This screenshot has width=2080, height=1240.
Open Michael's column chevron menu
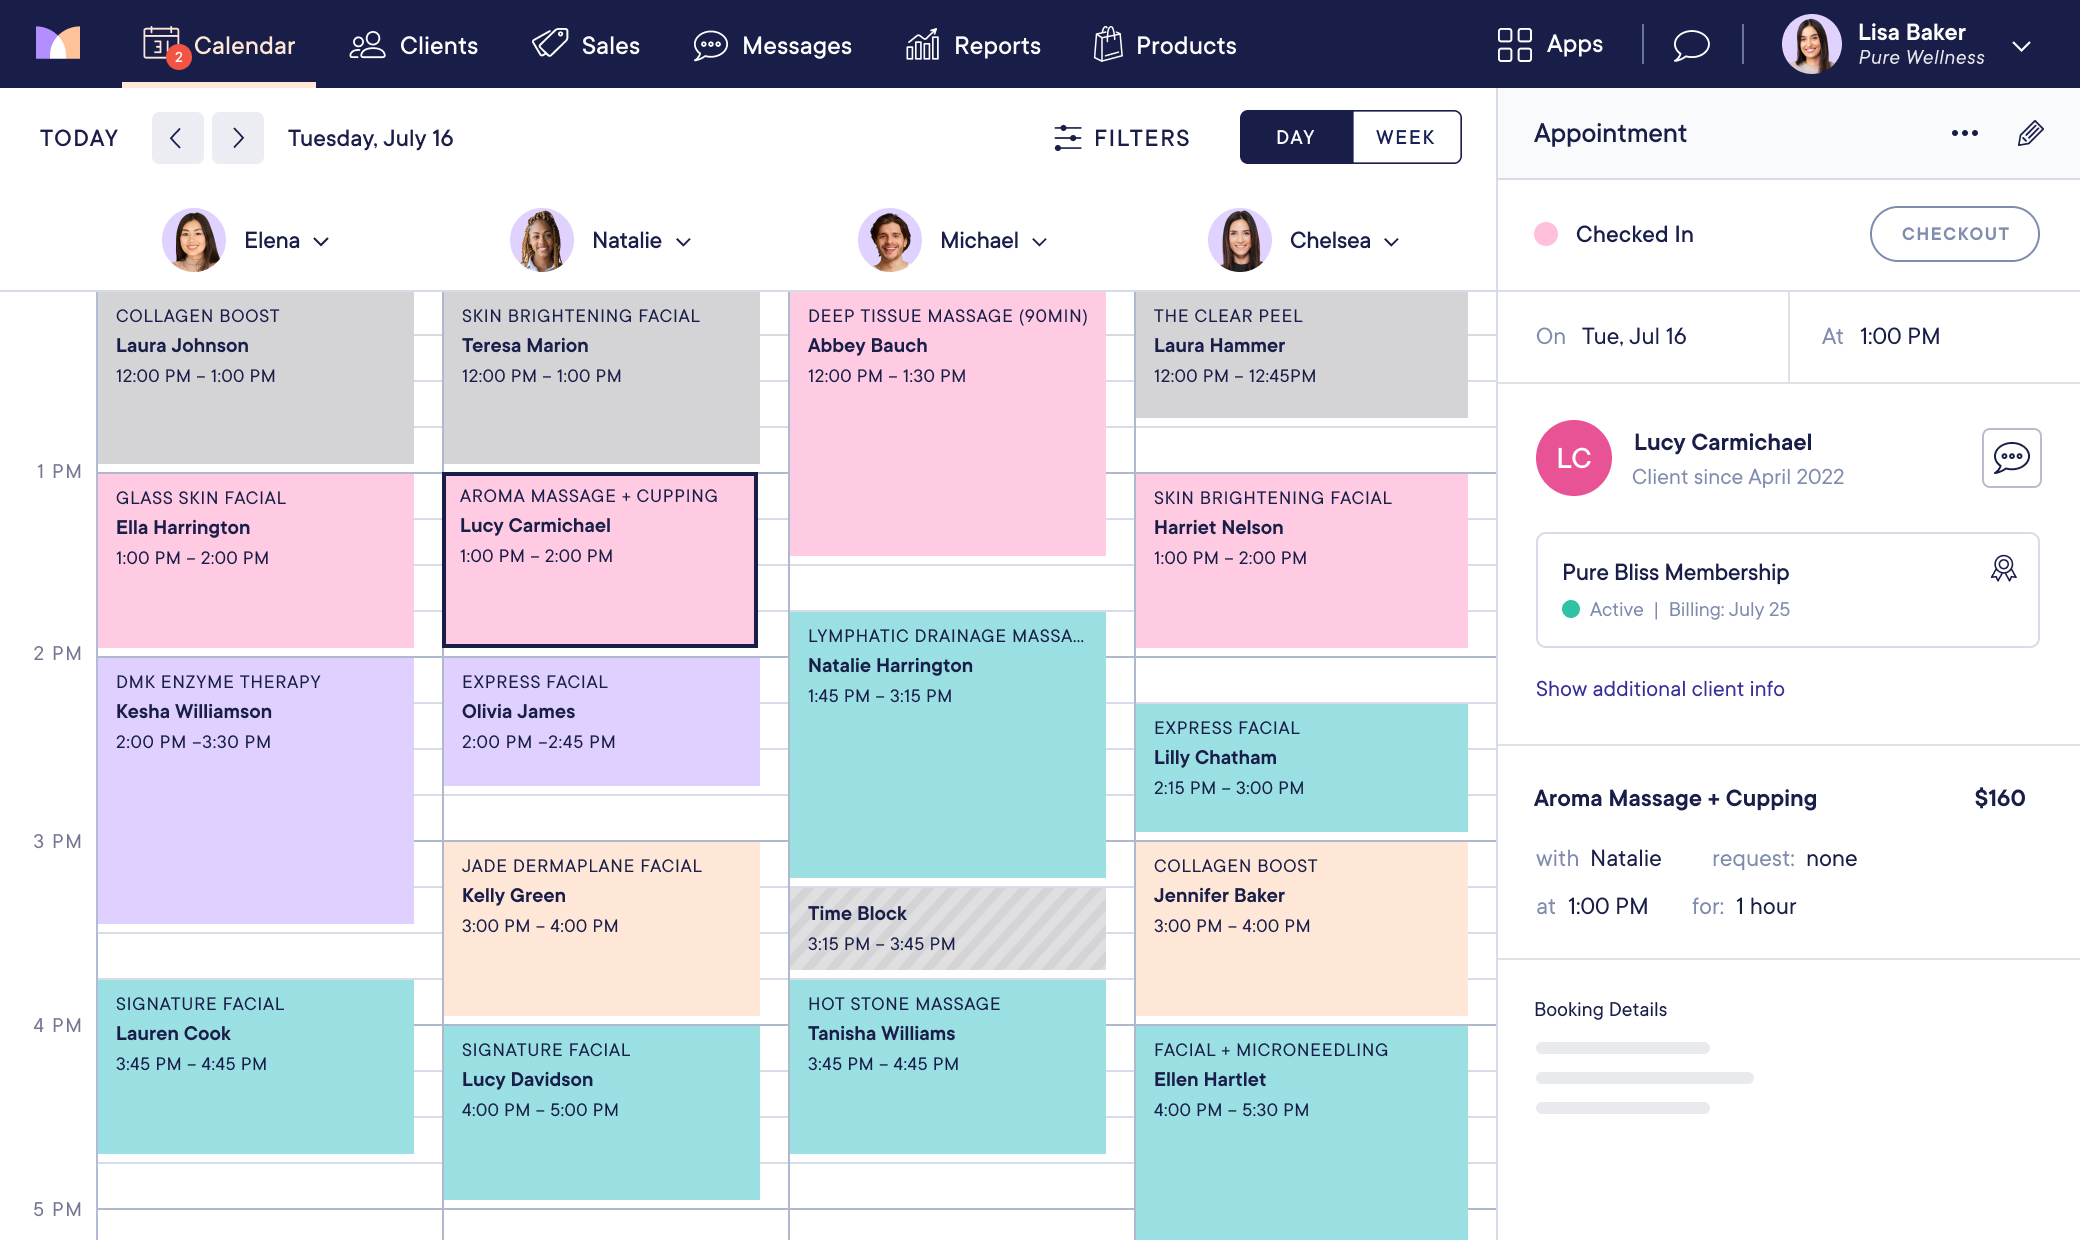[1040, 241]
